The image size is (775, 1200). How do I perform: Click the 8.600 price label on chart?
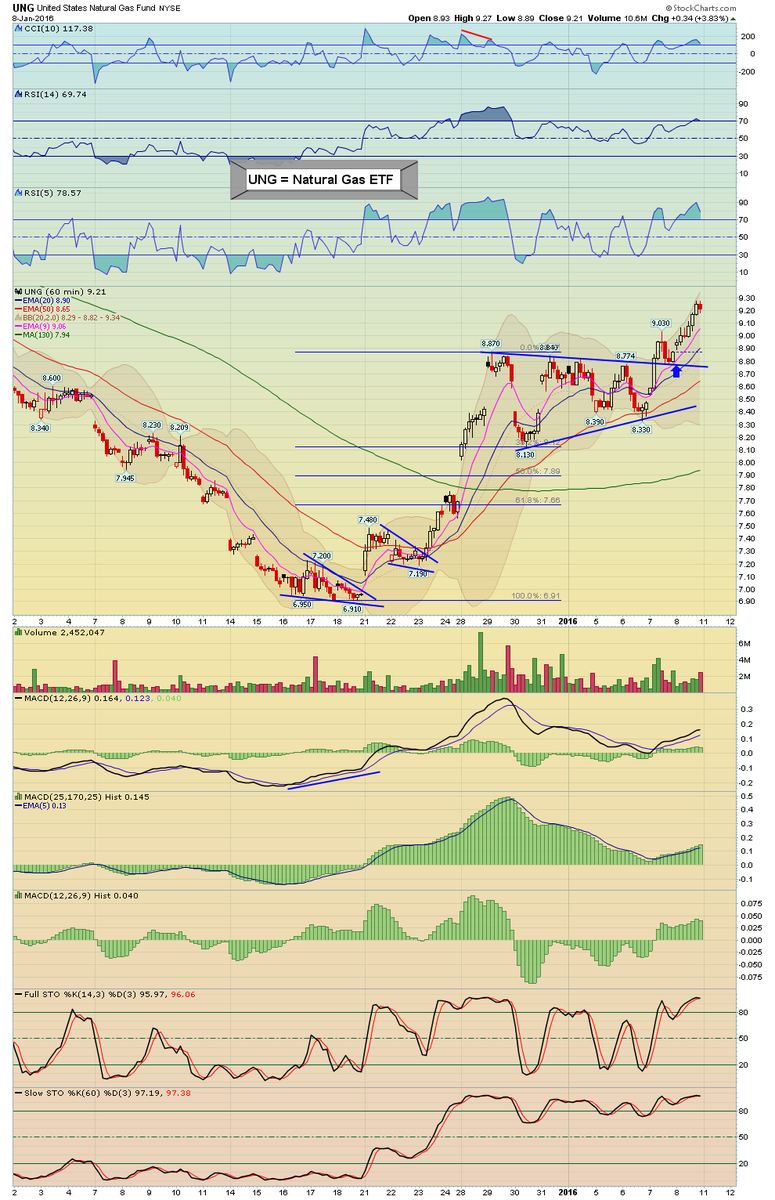[52, 378]
